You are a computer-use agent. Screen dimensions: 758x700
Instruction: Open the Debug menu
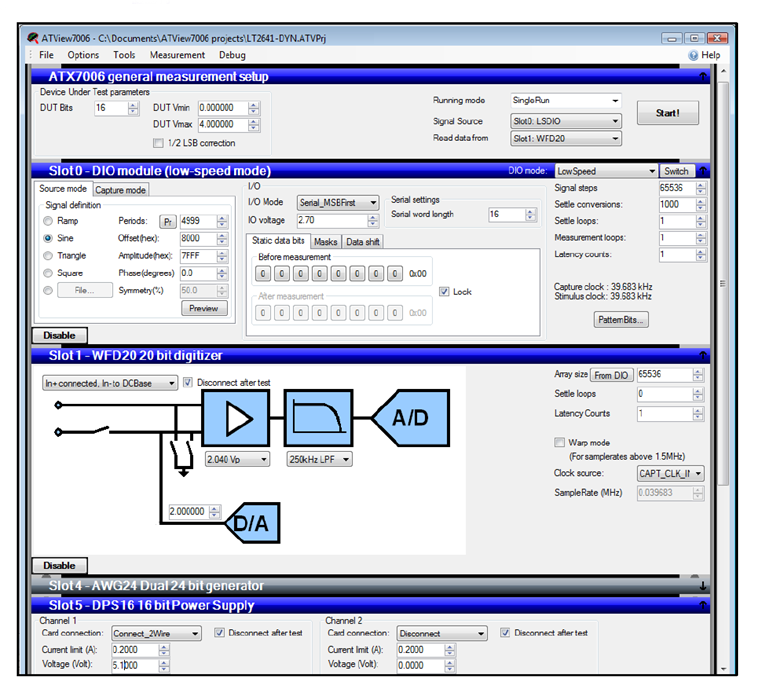[x=233, y=55]
